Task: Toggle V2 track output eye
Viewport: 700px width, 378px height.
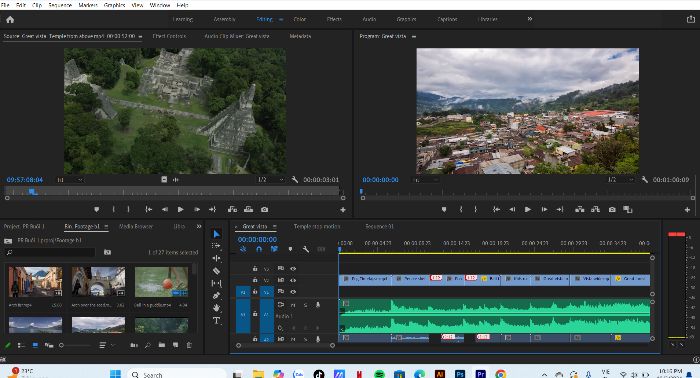Action: pos(293,280)
